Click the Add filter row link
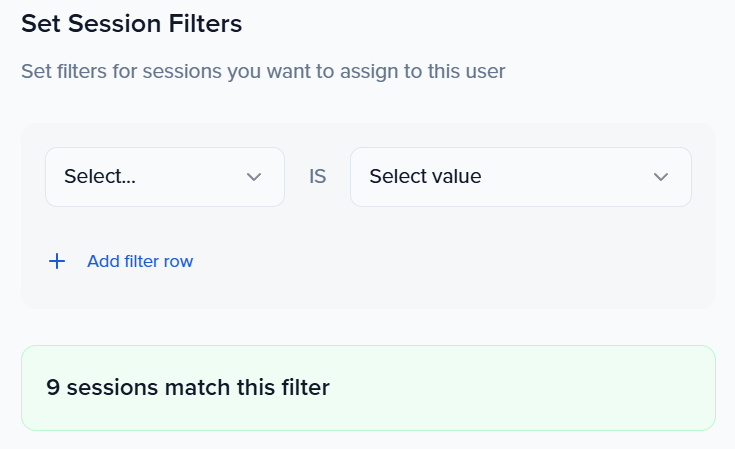735x449 pixels. 139,261
